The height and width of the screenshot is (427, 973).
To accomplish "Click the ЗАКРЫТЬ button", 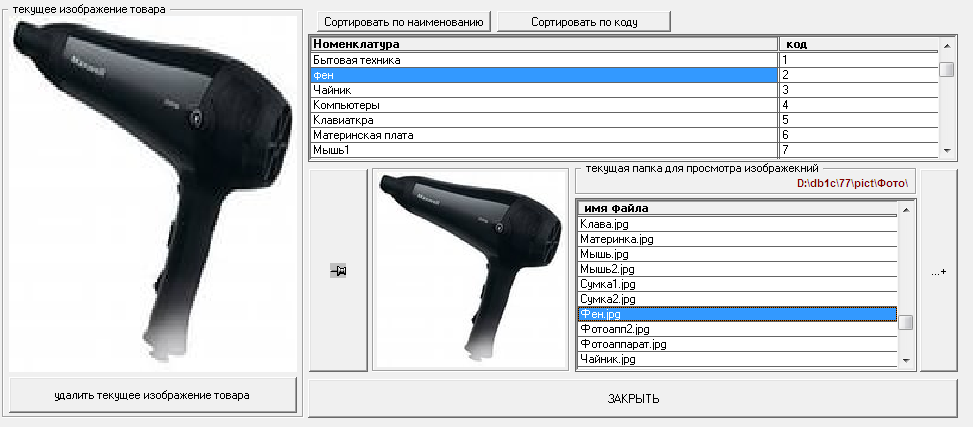I will point(633,398).
